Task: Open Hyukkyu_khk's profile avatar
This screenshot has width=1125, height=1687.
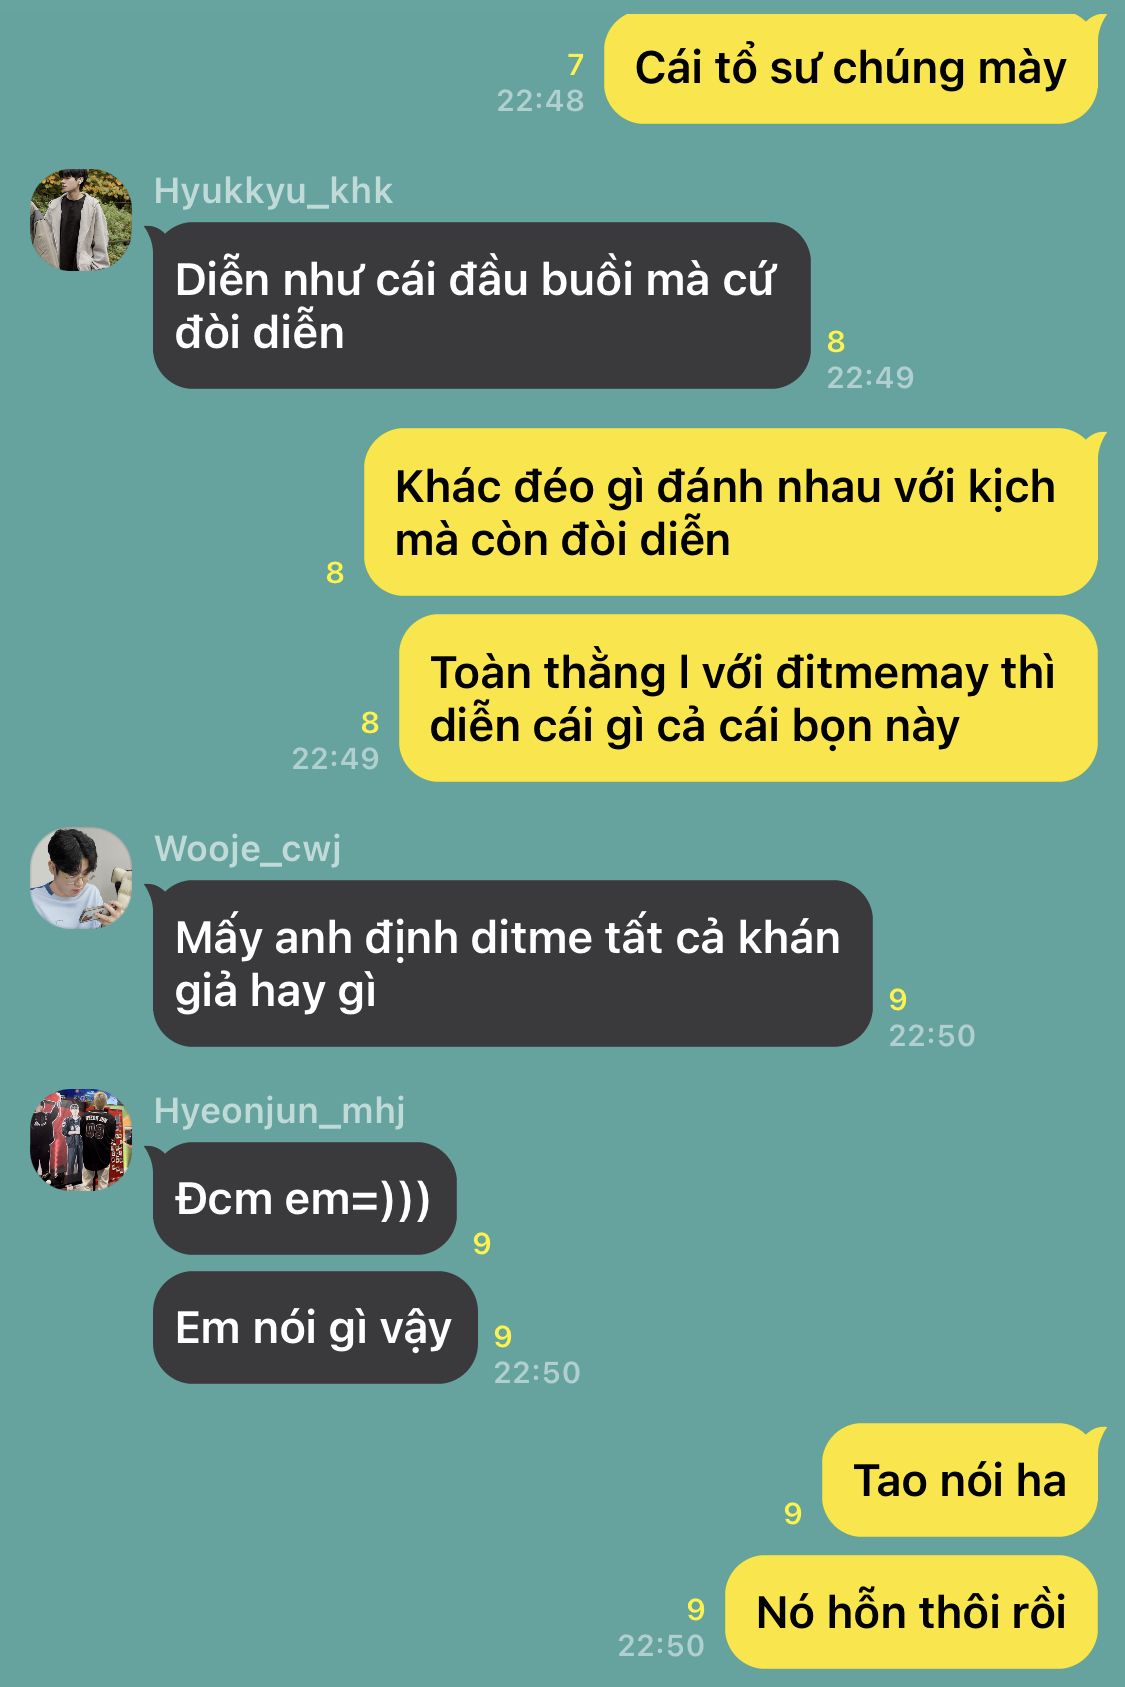Action: (81, 220)
